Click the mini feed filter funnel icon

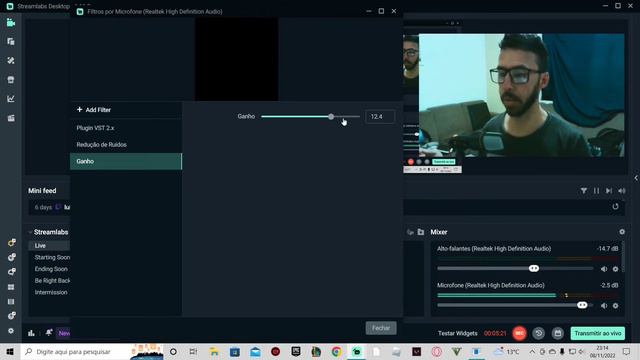click(x=584, y=191)
